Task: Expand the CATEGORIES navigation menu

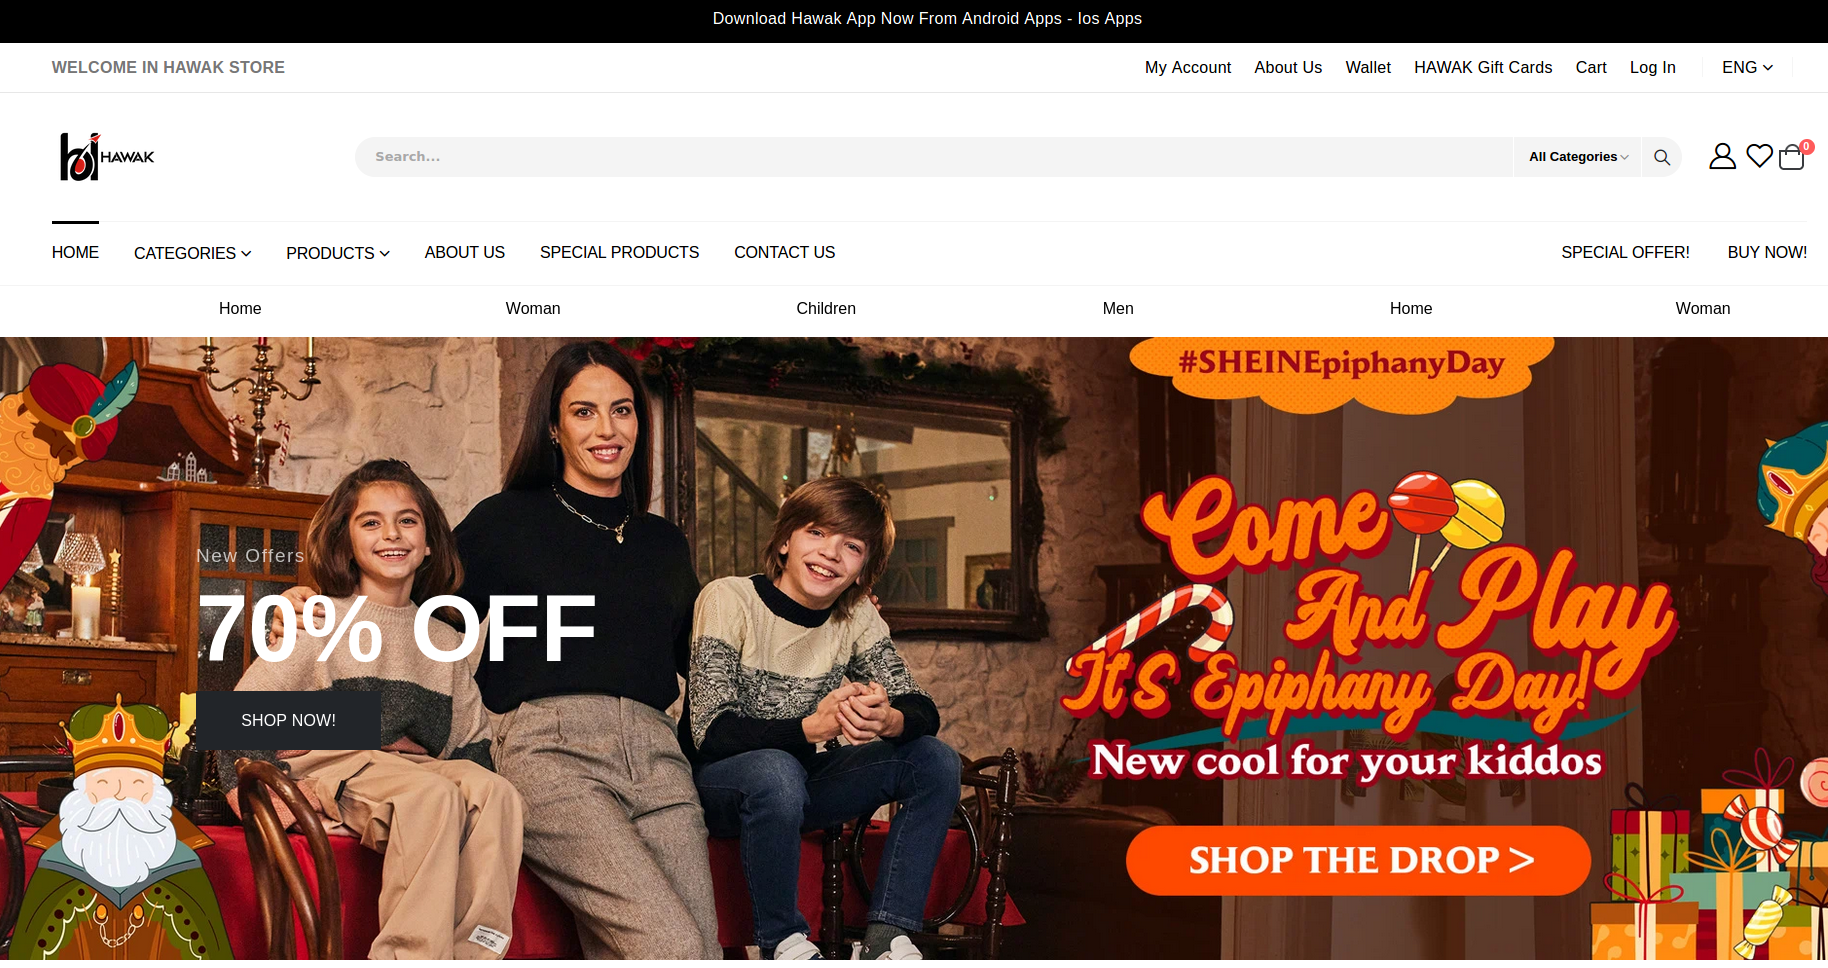Action: pos(193,253)
